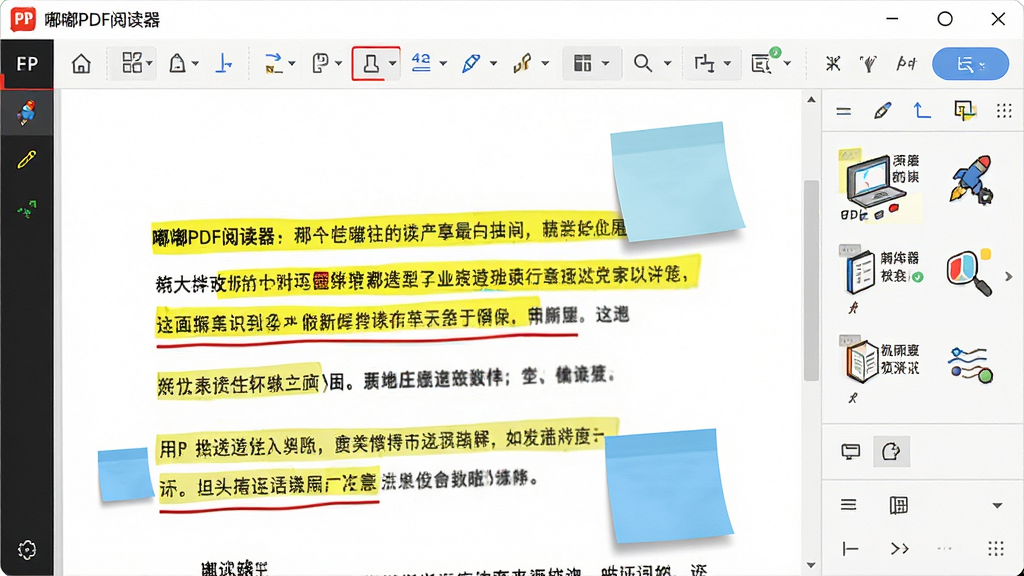Open the bottom-right dotted grid icon
The height and width of the screenshot is (576, 1024).
click(x=996, y=549)
